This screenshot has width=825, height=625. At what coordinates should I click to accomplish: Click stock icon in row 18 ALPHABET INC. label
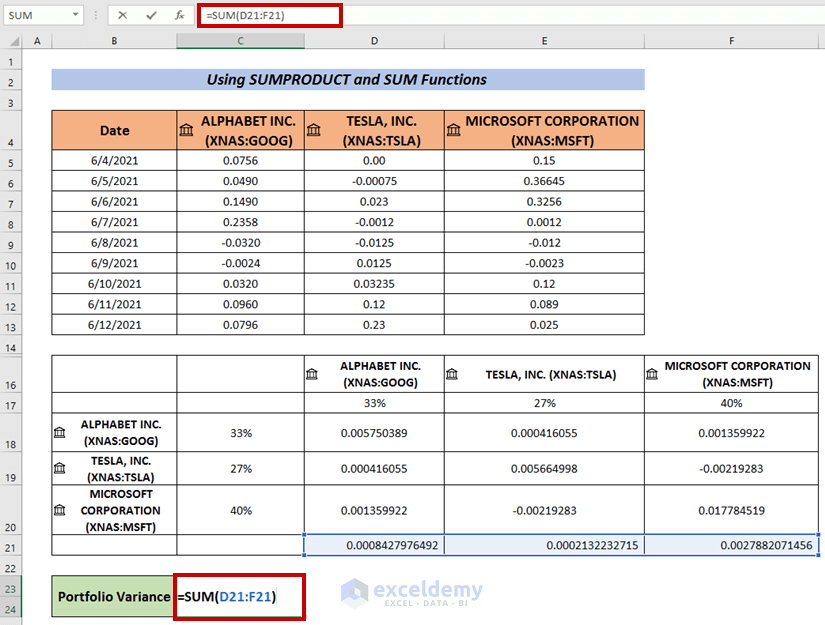pos(59,432)
